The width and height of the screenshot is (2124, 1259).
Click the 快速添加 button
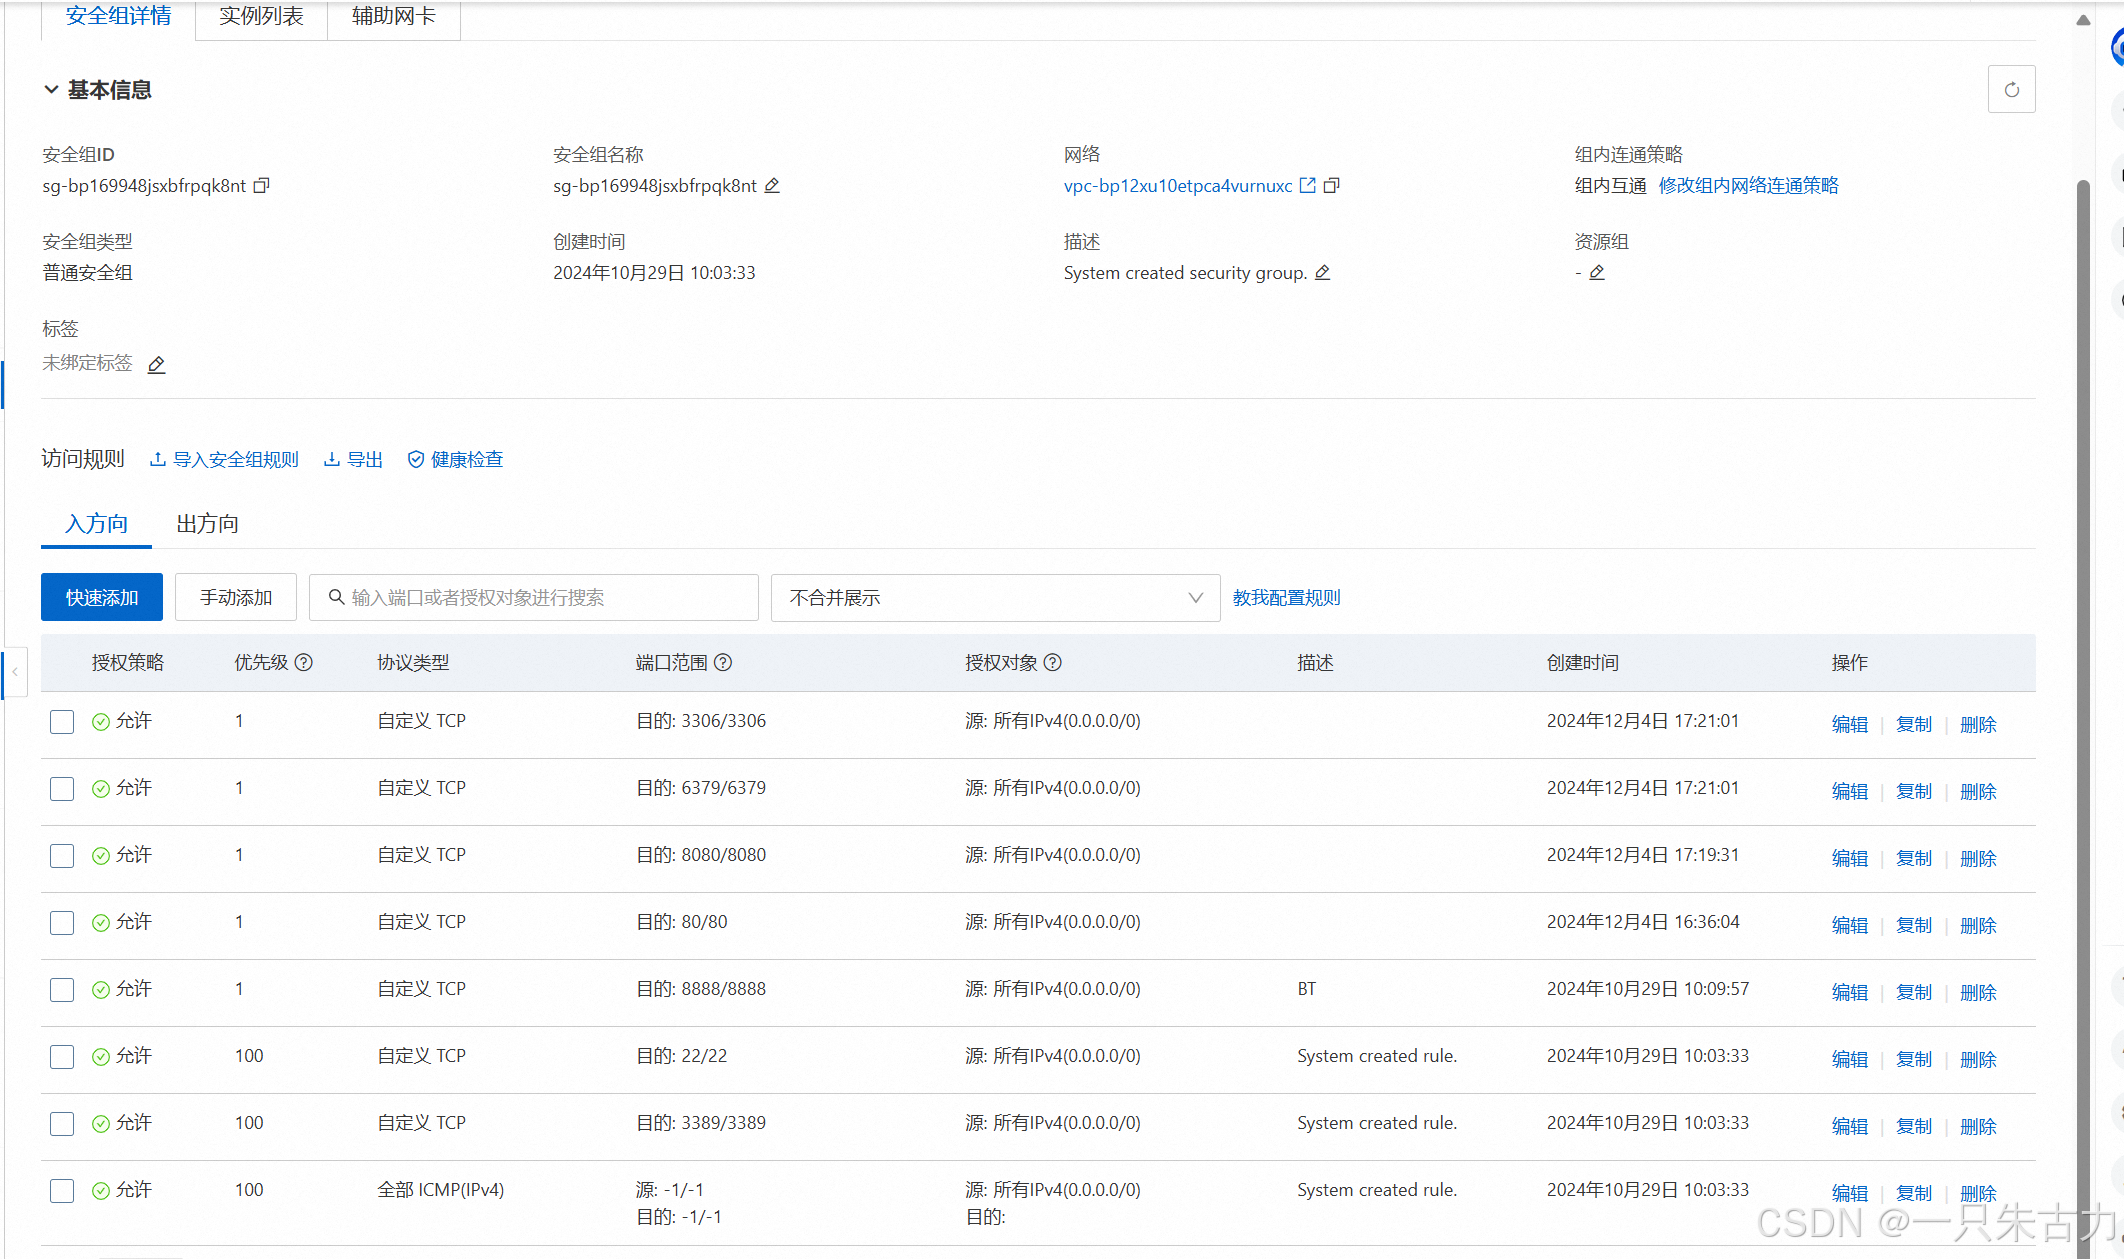102,598
